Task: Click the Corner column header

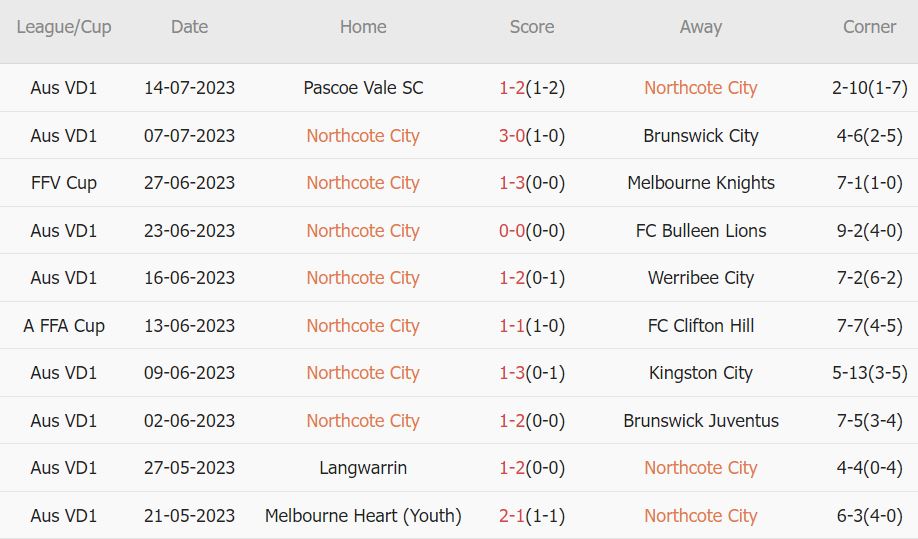Action: 869,27
